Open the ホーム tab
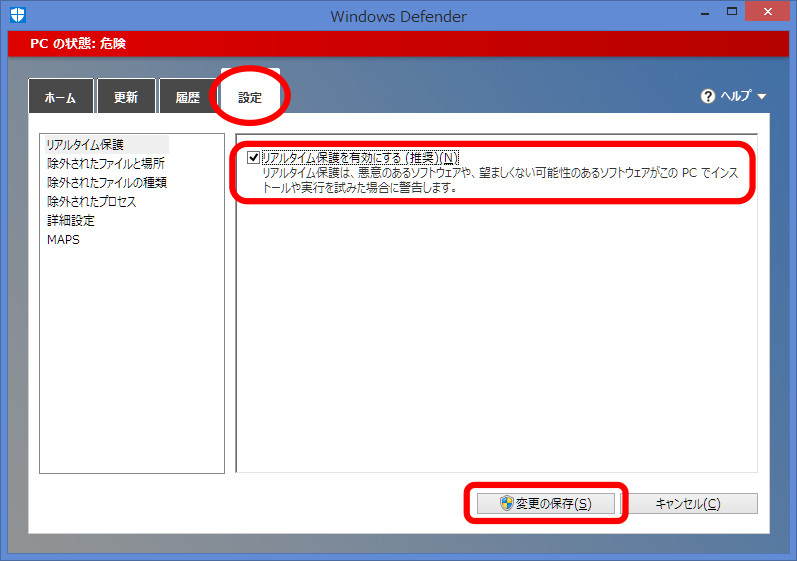 tap(61, 96)
